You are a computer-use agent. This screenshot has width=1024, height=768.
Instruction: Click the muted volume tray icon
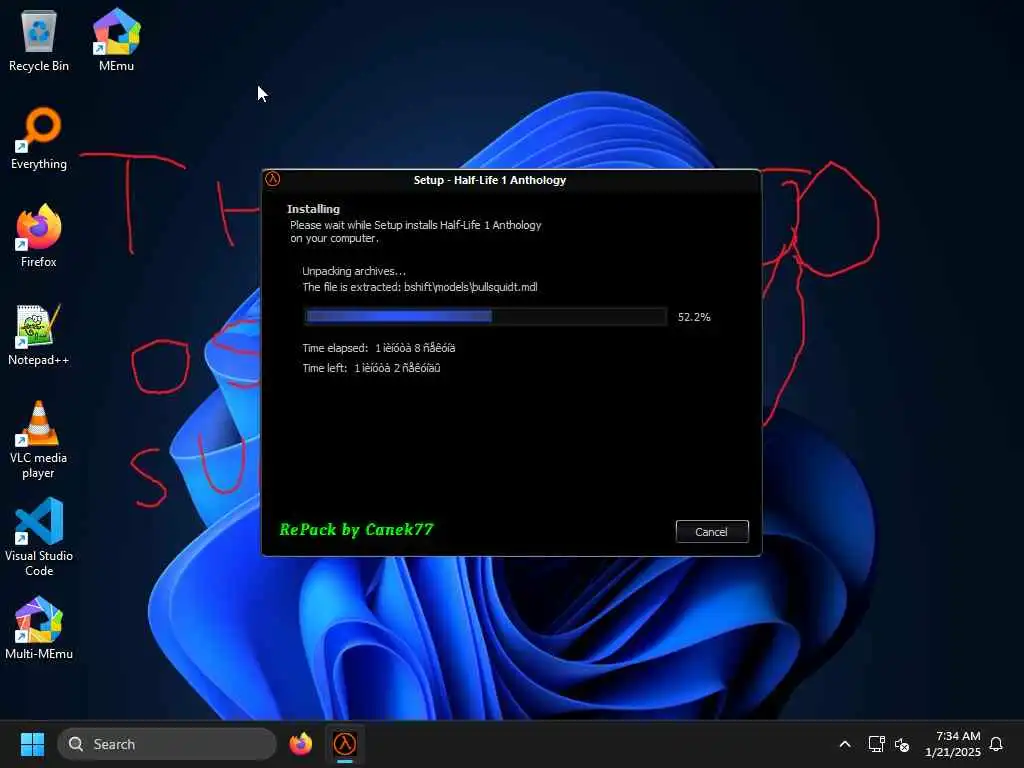click(x=902, y=744)
